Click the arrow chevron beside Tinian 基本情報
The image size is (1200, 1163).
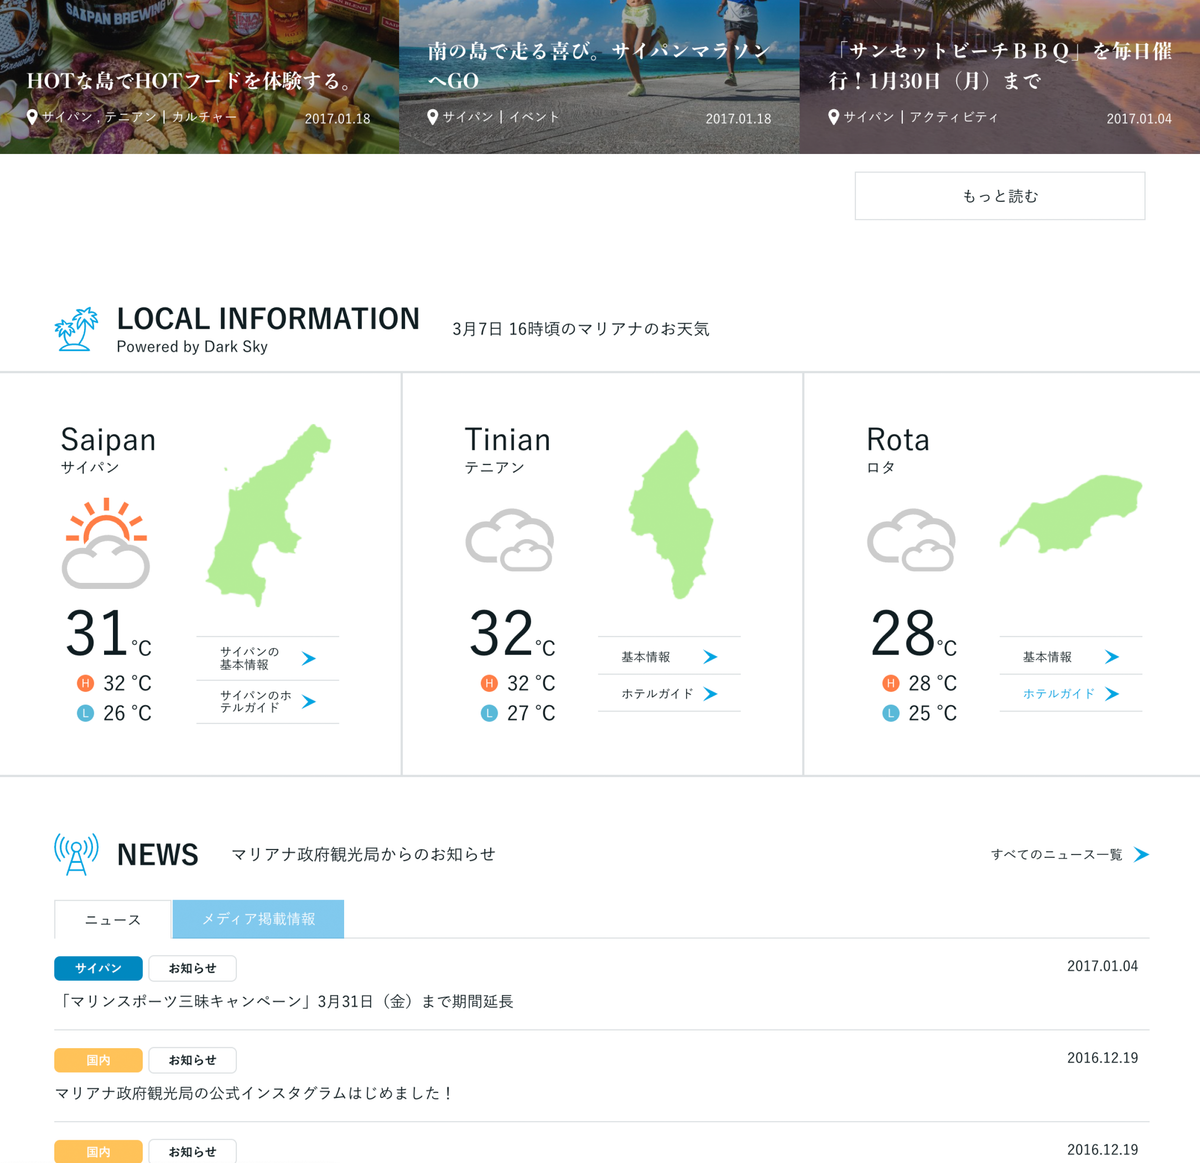coord(710,656)
